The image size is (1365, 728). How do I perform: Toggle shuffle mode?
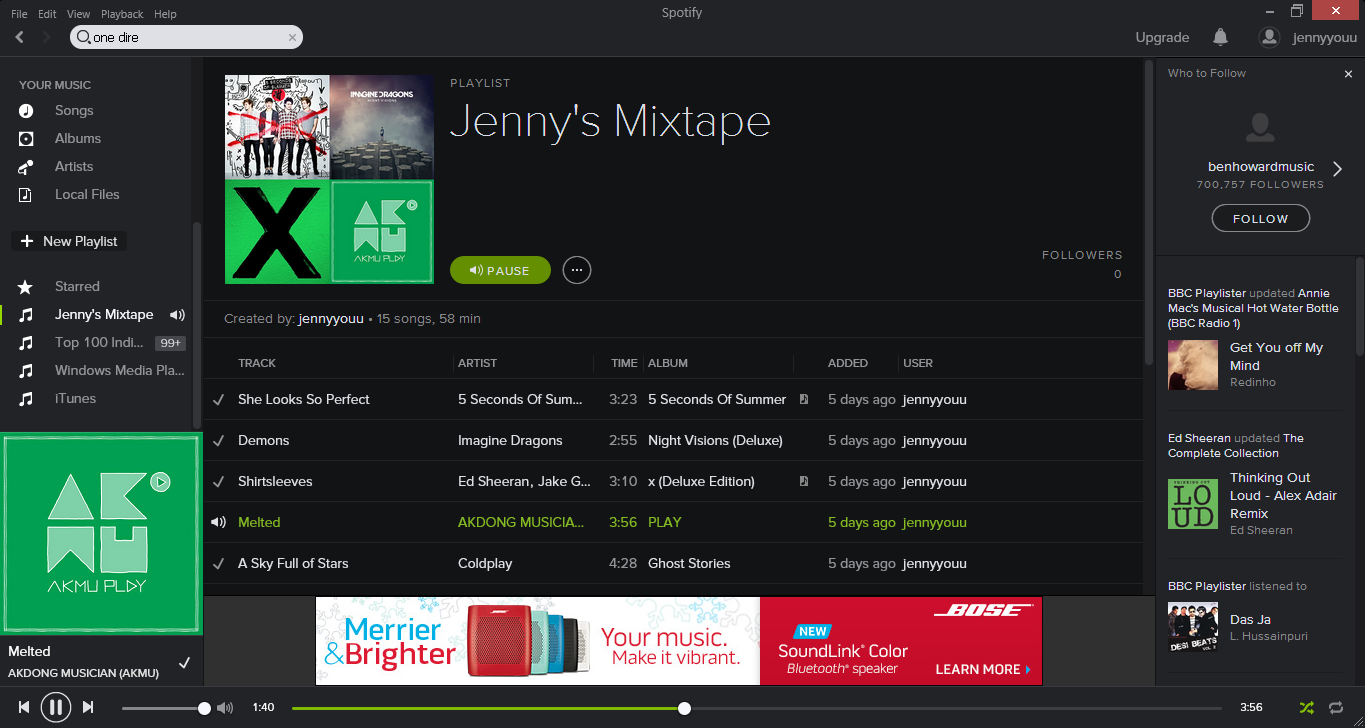[1306, 707]
